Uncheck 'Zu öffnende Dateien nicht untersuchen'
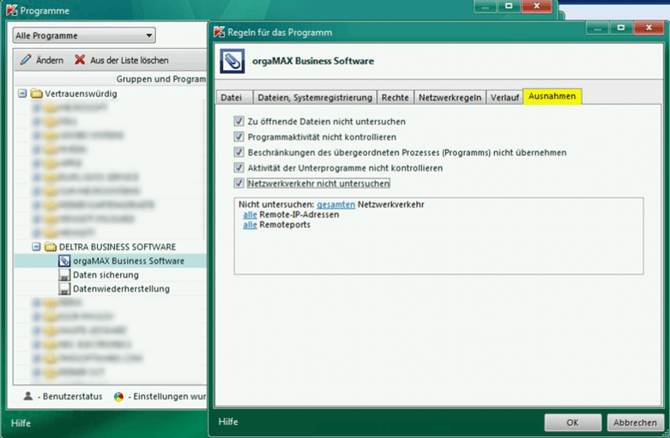Image resolution: width=670 pixels, height=438 pixels. click(238, 121)
